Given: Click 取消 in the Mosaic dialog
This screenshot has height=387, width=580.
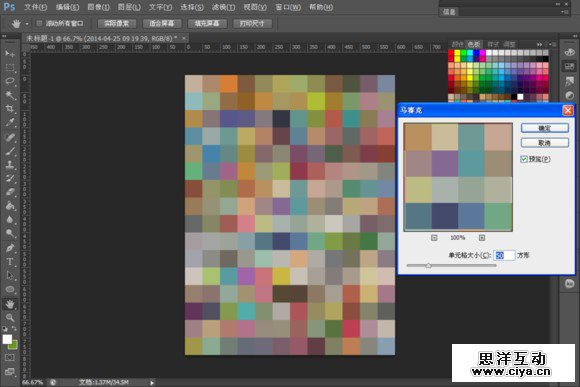Looking at the screenshot, I should coord(544,143).
